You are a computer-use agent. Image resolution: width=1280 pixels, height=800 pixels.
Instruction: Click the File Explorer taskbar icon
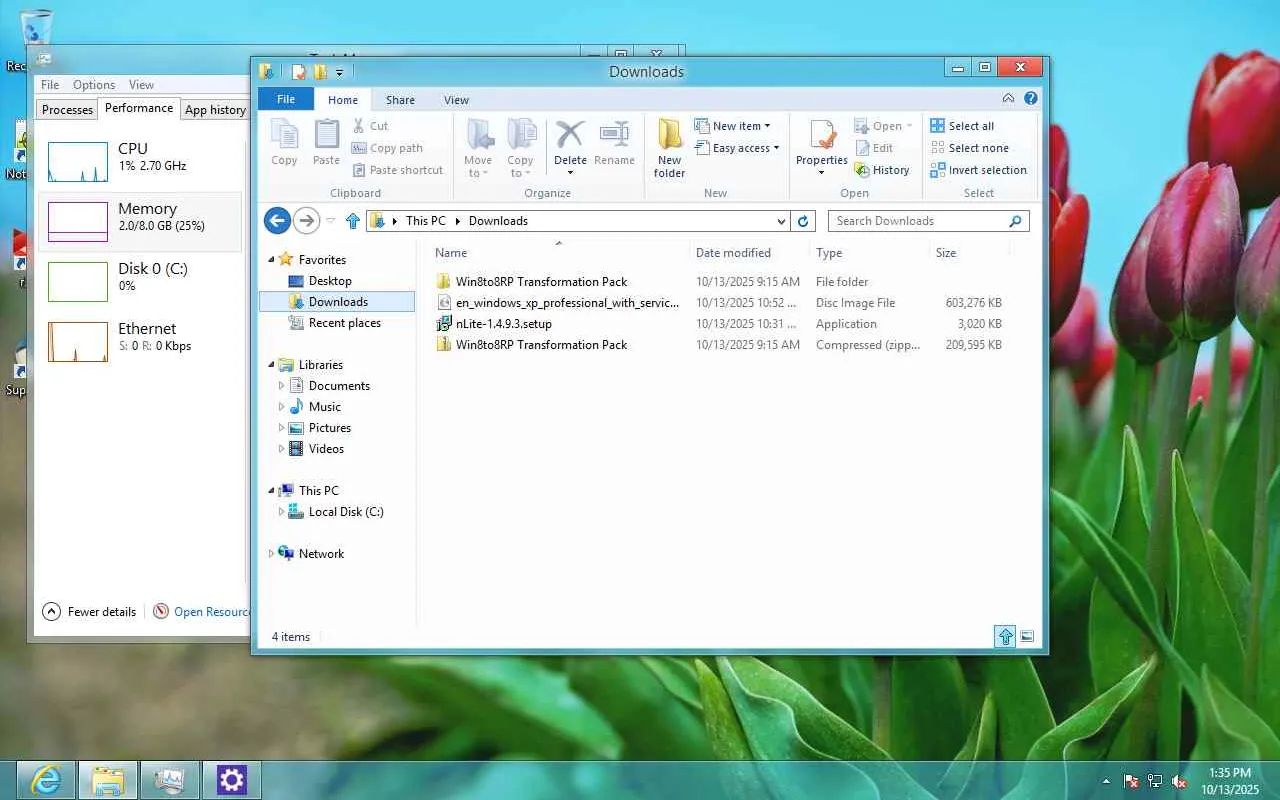108,780
